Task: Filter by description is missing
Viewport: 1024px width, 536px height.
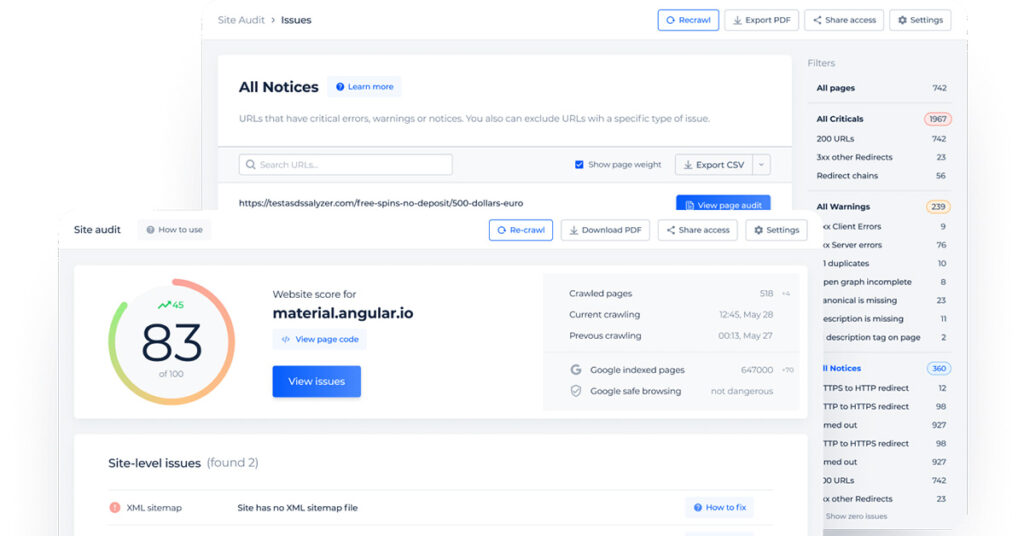Action: [884, 319]
